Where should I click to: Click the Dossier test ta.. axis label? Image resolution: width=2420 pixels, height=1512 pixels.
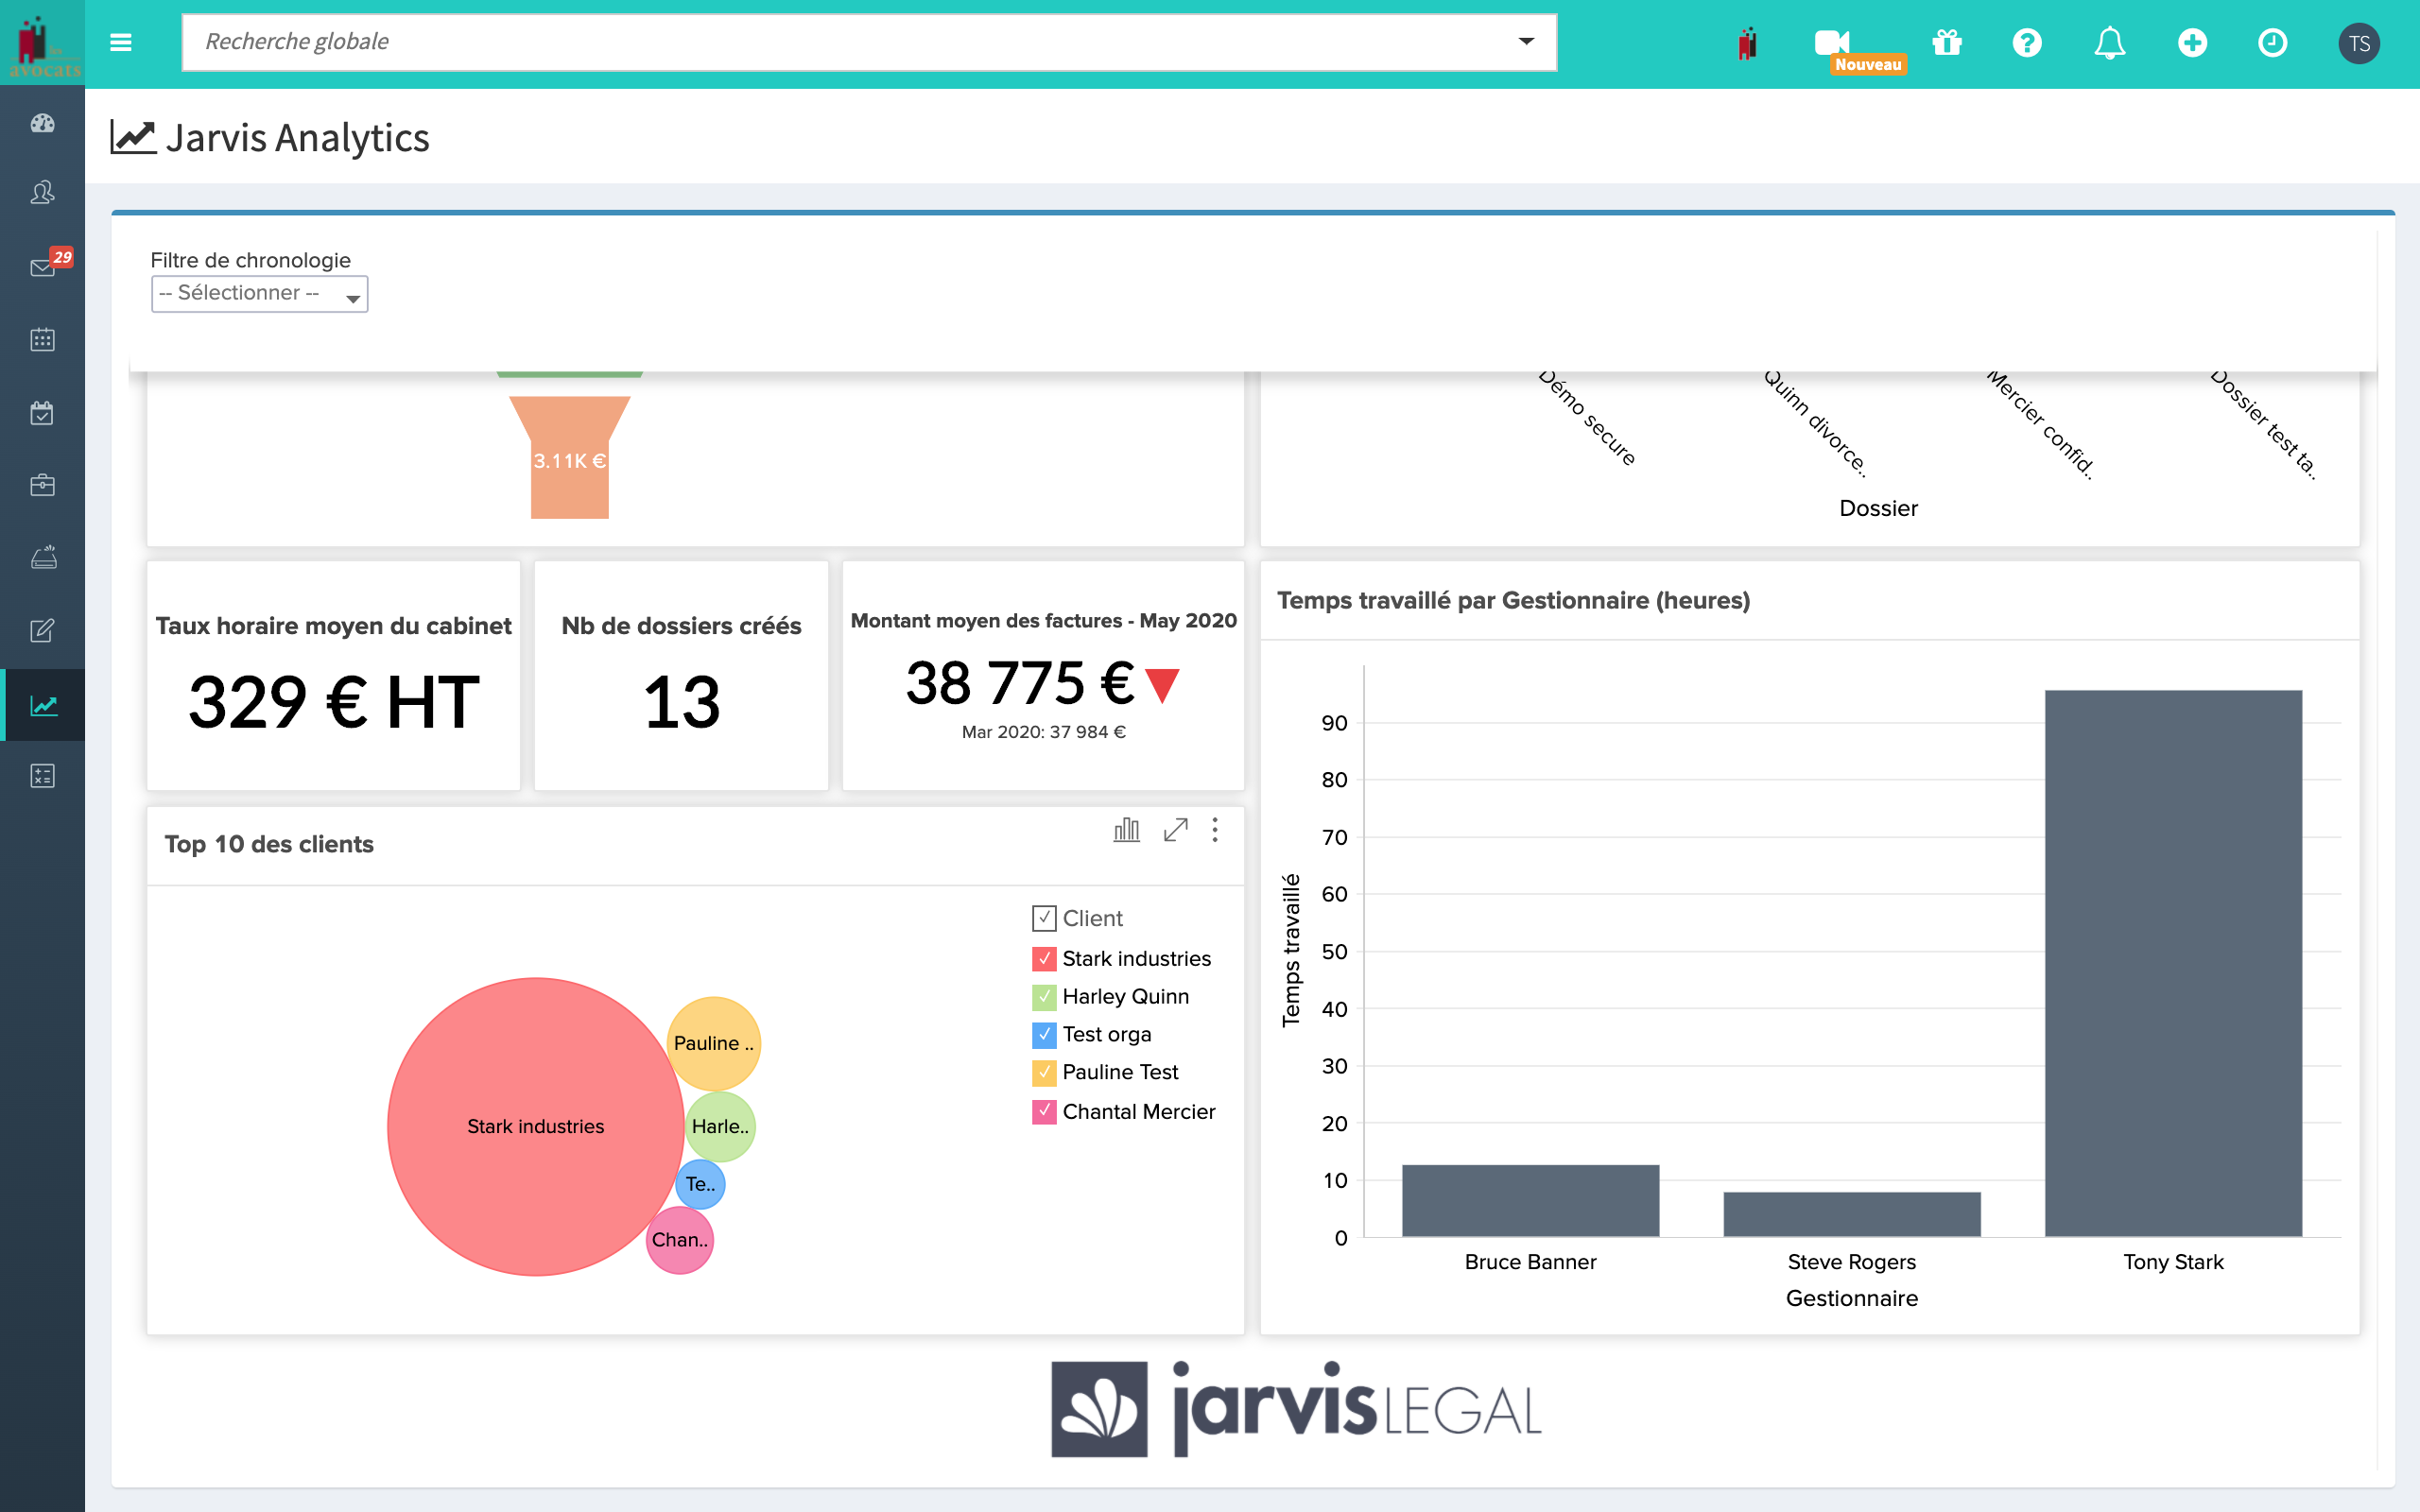click(2264, 424)
